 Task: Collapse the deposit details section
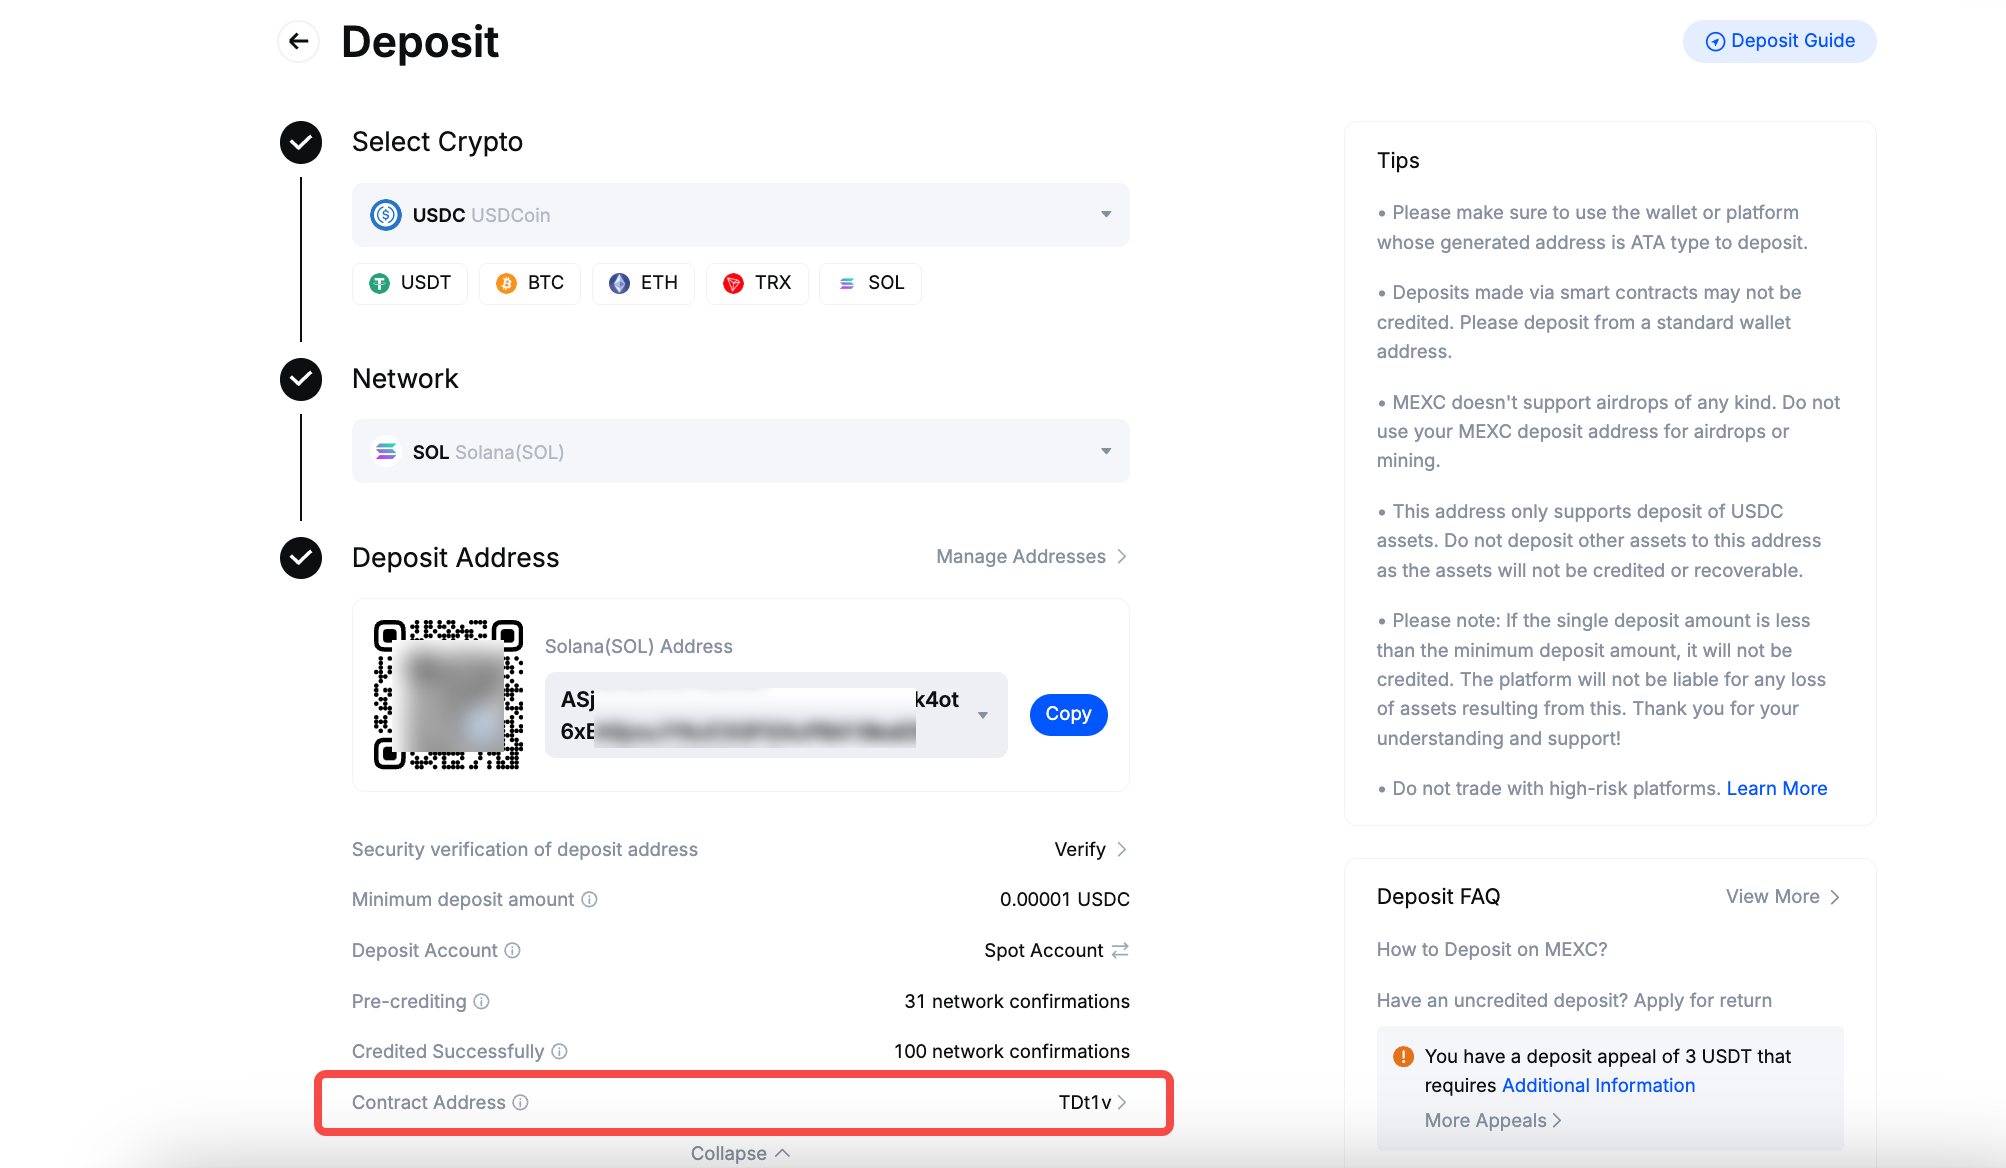coord(740,1153)
